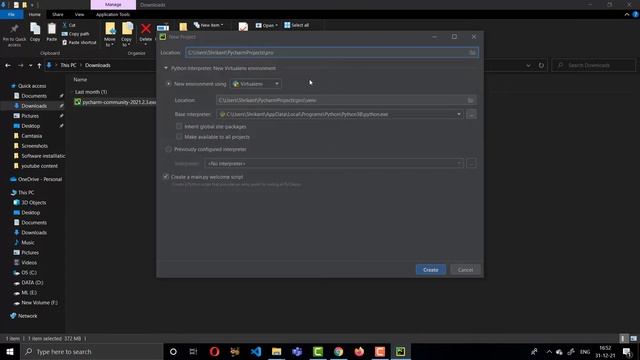The width and height of the screenshot is (640, 360).
Task: Open Visual Studio Code from taskbar
Action: [x=256, y=351]
